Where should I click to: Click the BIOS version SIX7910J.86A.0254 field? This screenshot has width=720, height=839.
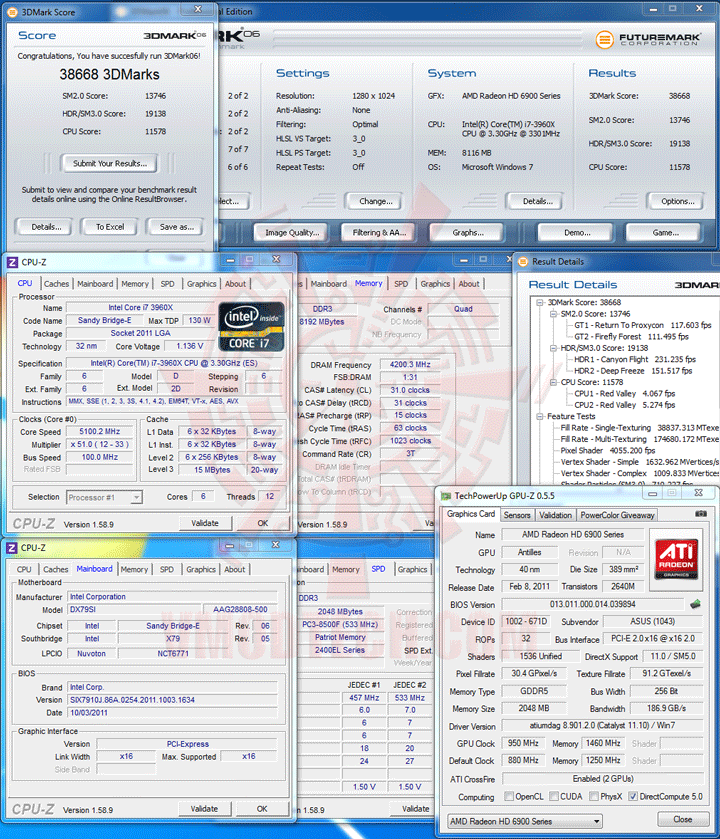172,700
